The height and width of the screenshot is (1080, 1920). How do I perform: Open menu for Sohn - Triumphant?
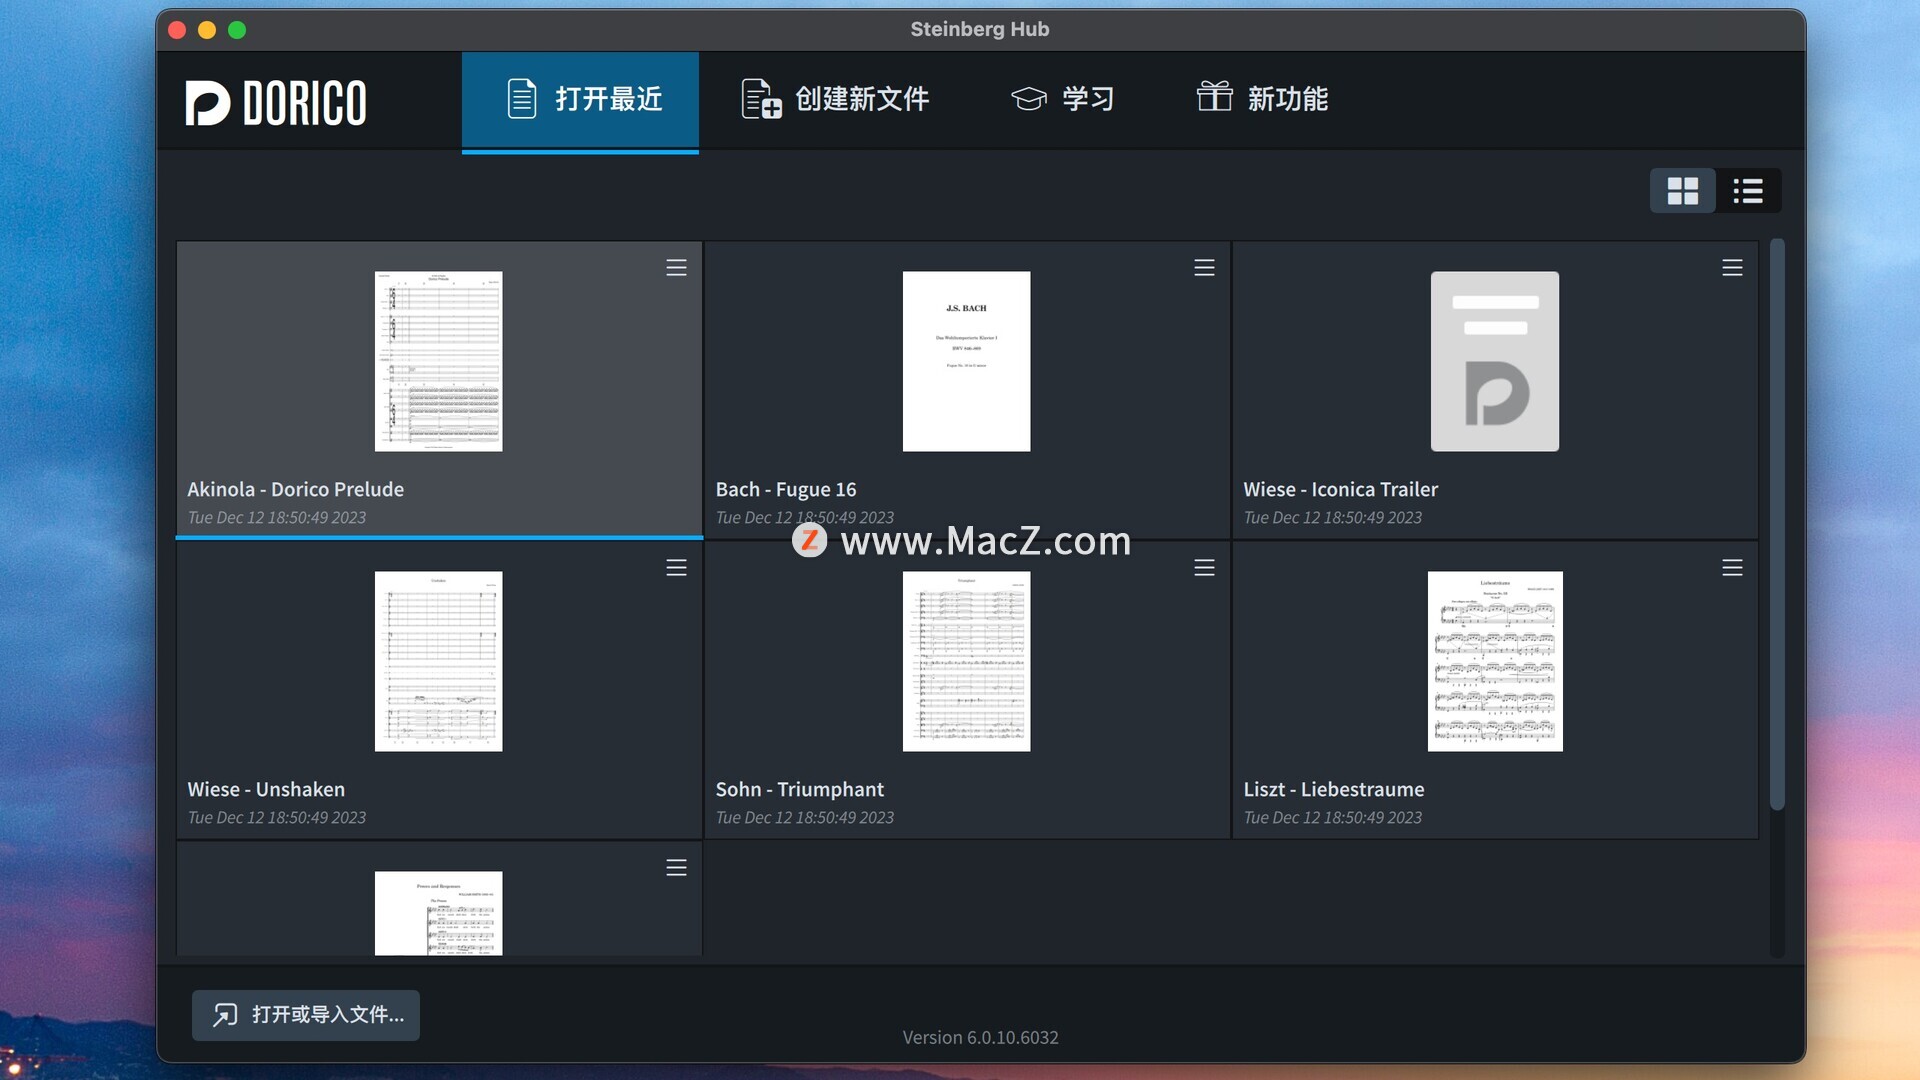point(1204,568)
